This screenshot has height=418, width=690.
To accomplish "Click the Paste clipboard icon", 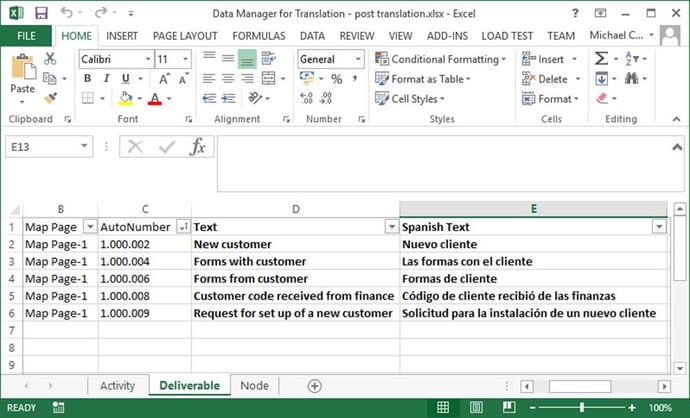I will [23, 67].
